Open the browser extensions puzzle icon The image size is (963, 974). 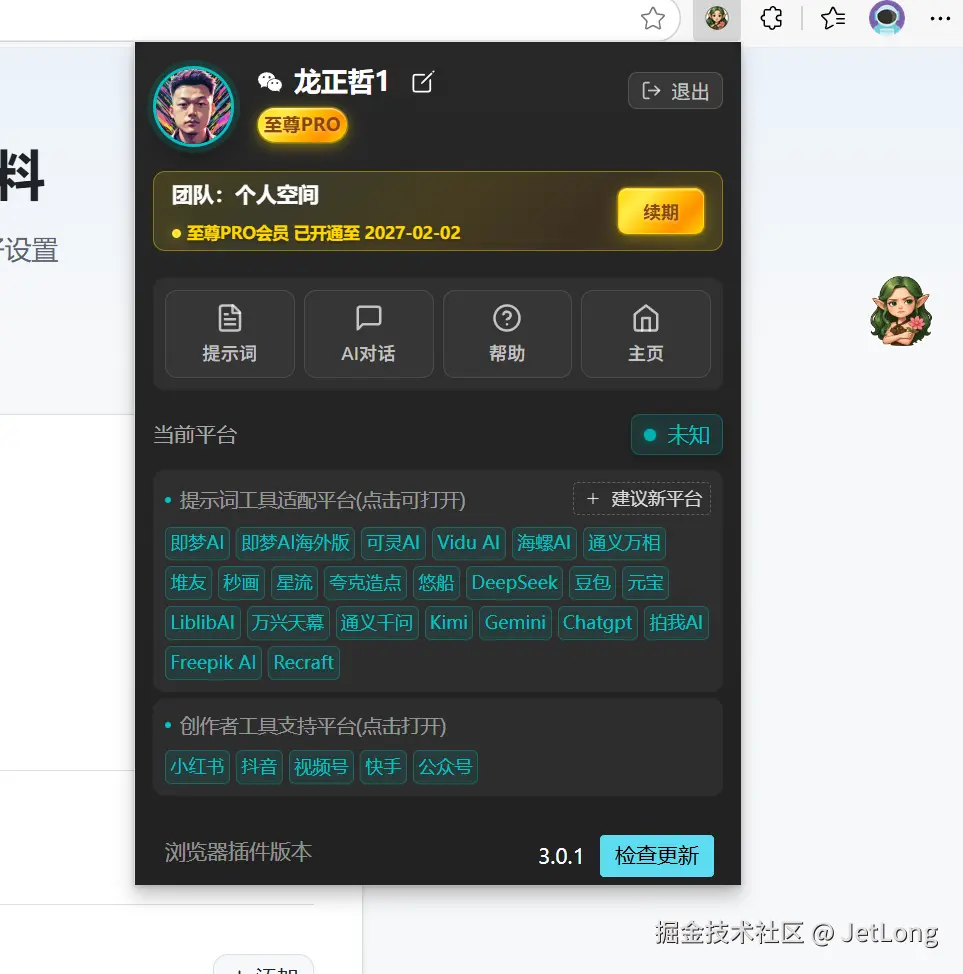coord(771,19)
